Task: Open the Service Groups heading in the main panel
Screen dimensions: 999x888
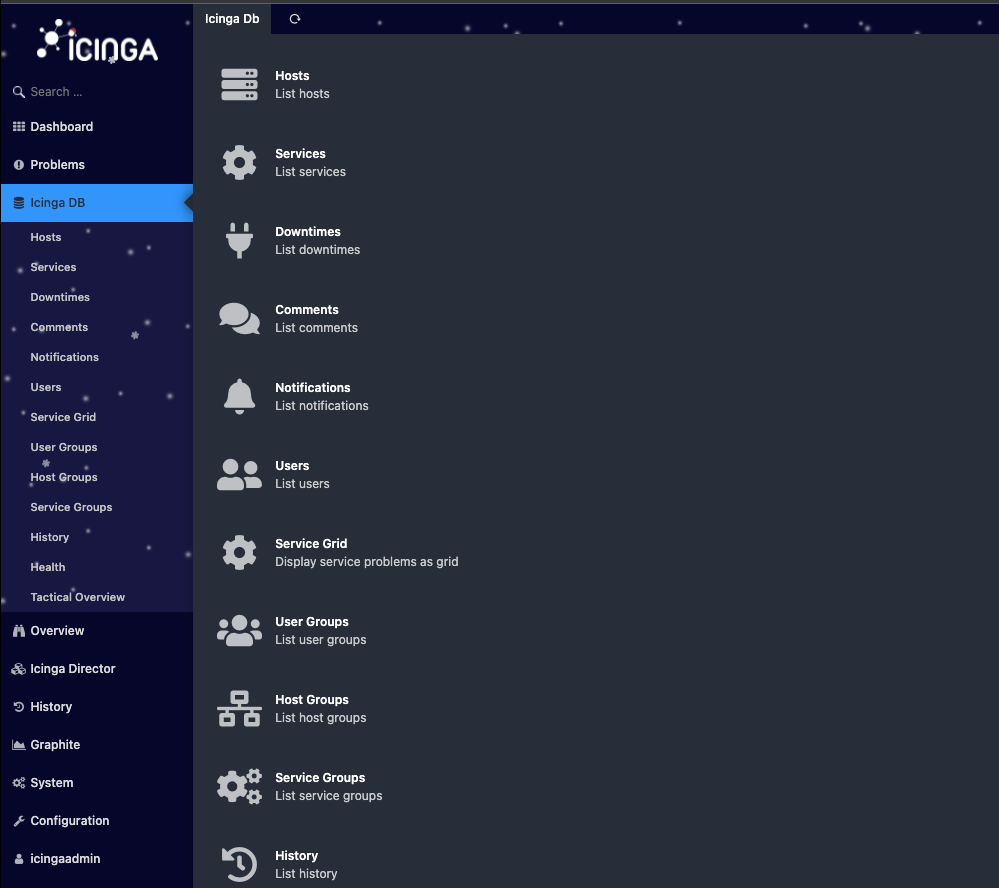Action: pyautogui.click(x=320, y=778)
